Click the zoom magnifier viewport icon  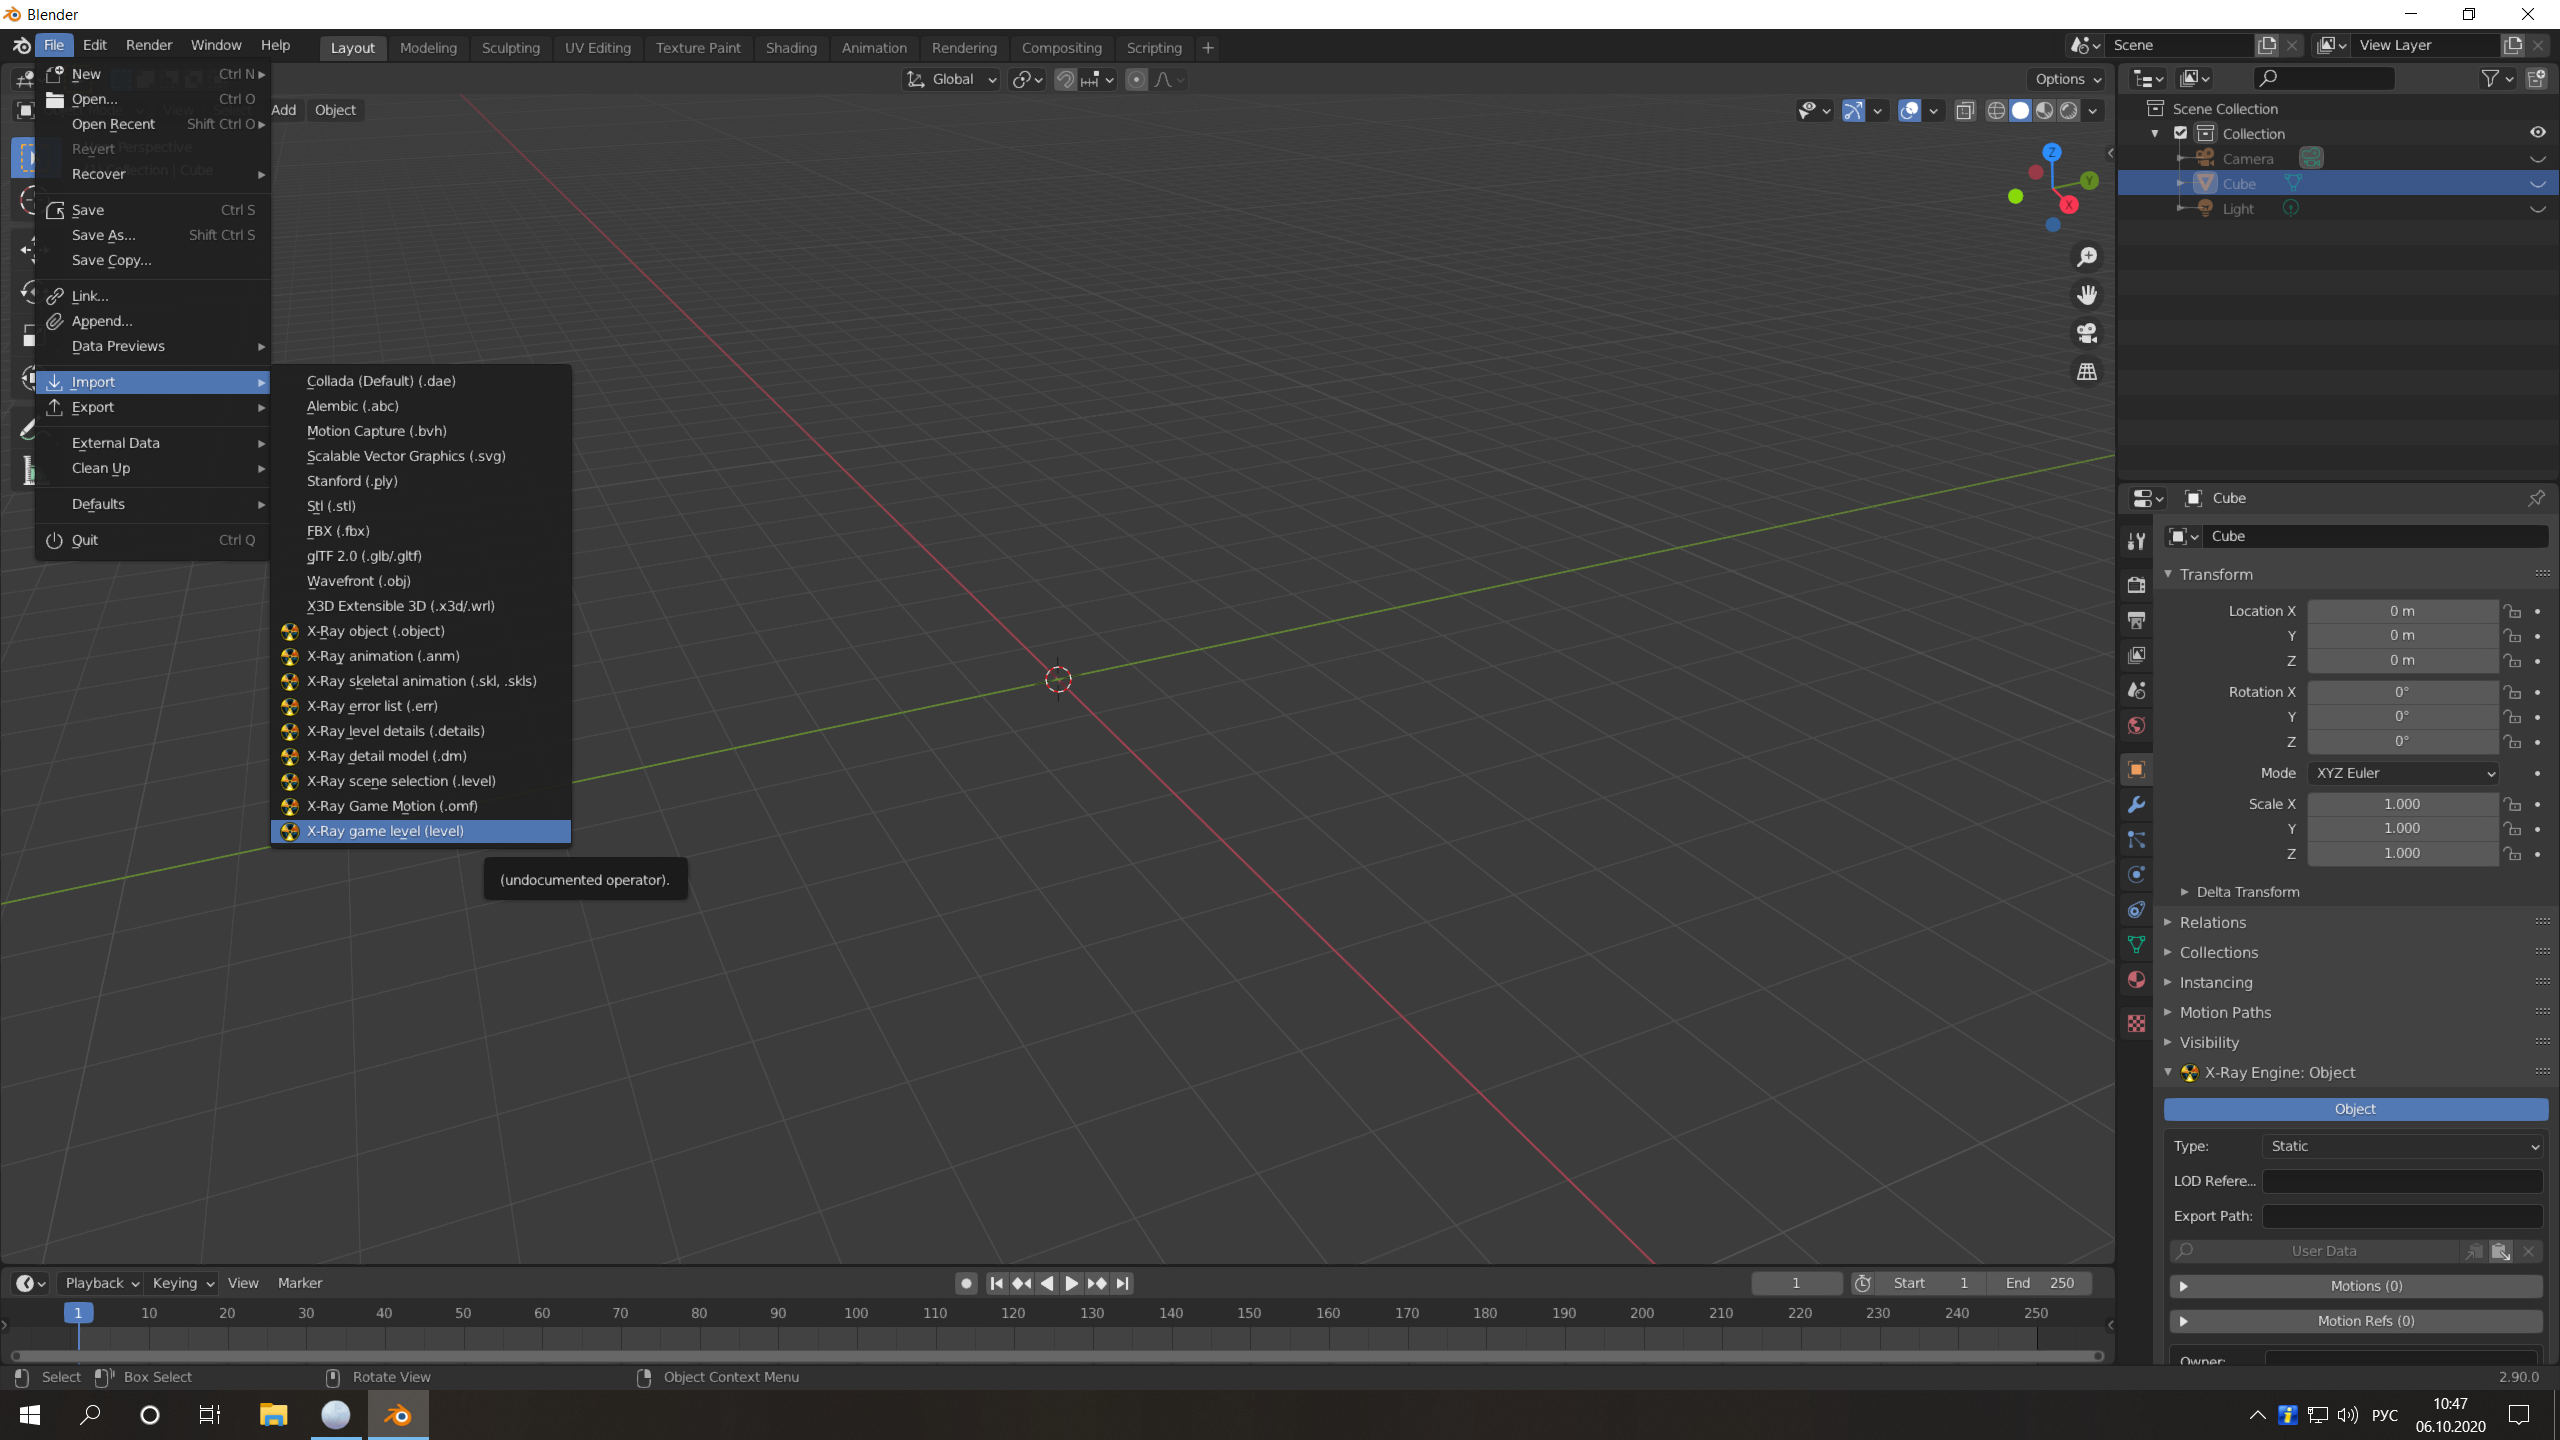[x=2087, y=257]
